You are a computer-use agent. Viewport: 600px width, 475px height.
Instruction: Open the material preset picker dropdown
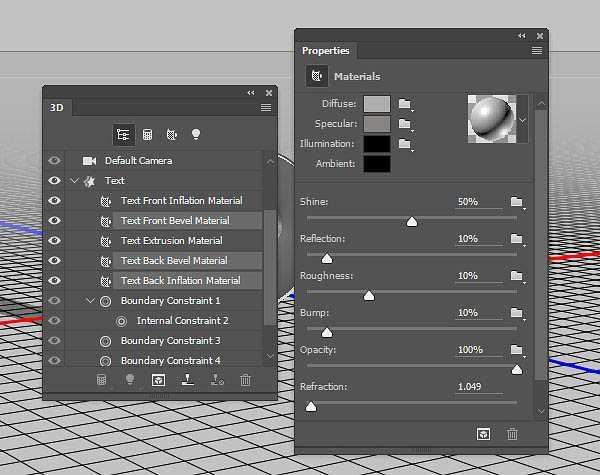pyautogui.click(x=521, y=119)
